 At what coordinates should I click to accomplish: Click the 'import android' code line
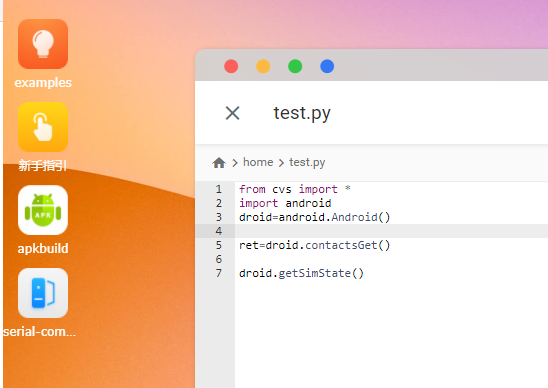[x=285, y=203]
